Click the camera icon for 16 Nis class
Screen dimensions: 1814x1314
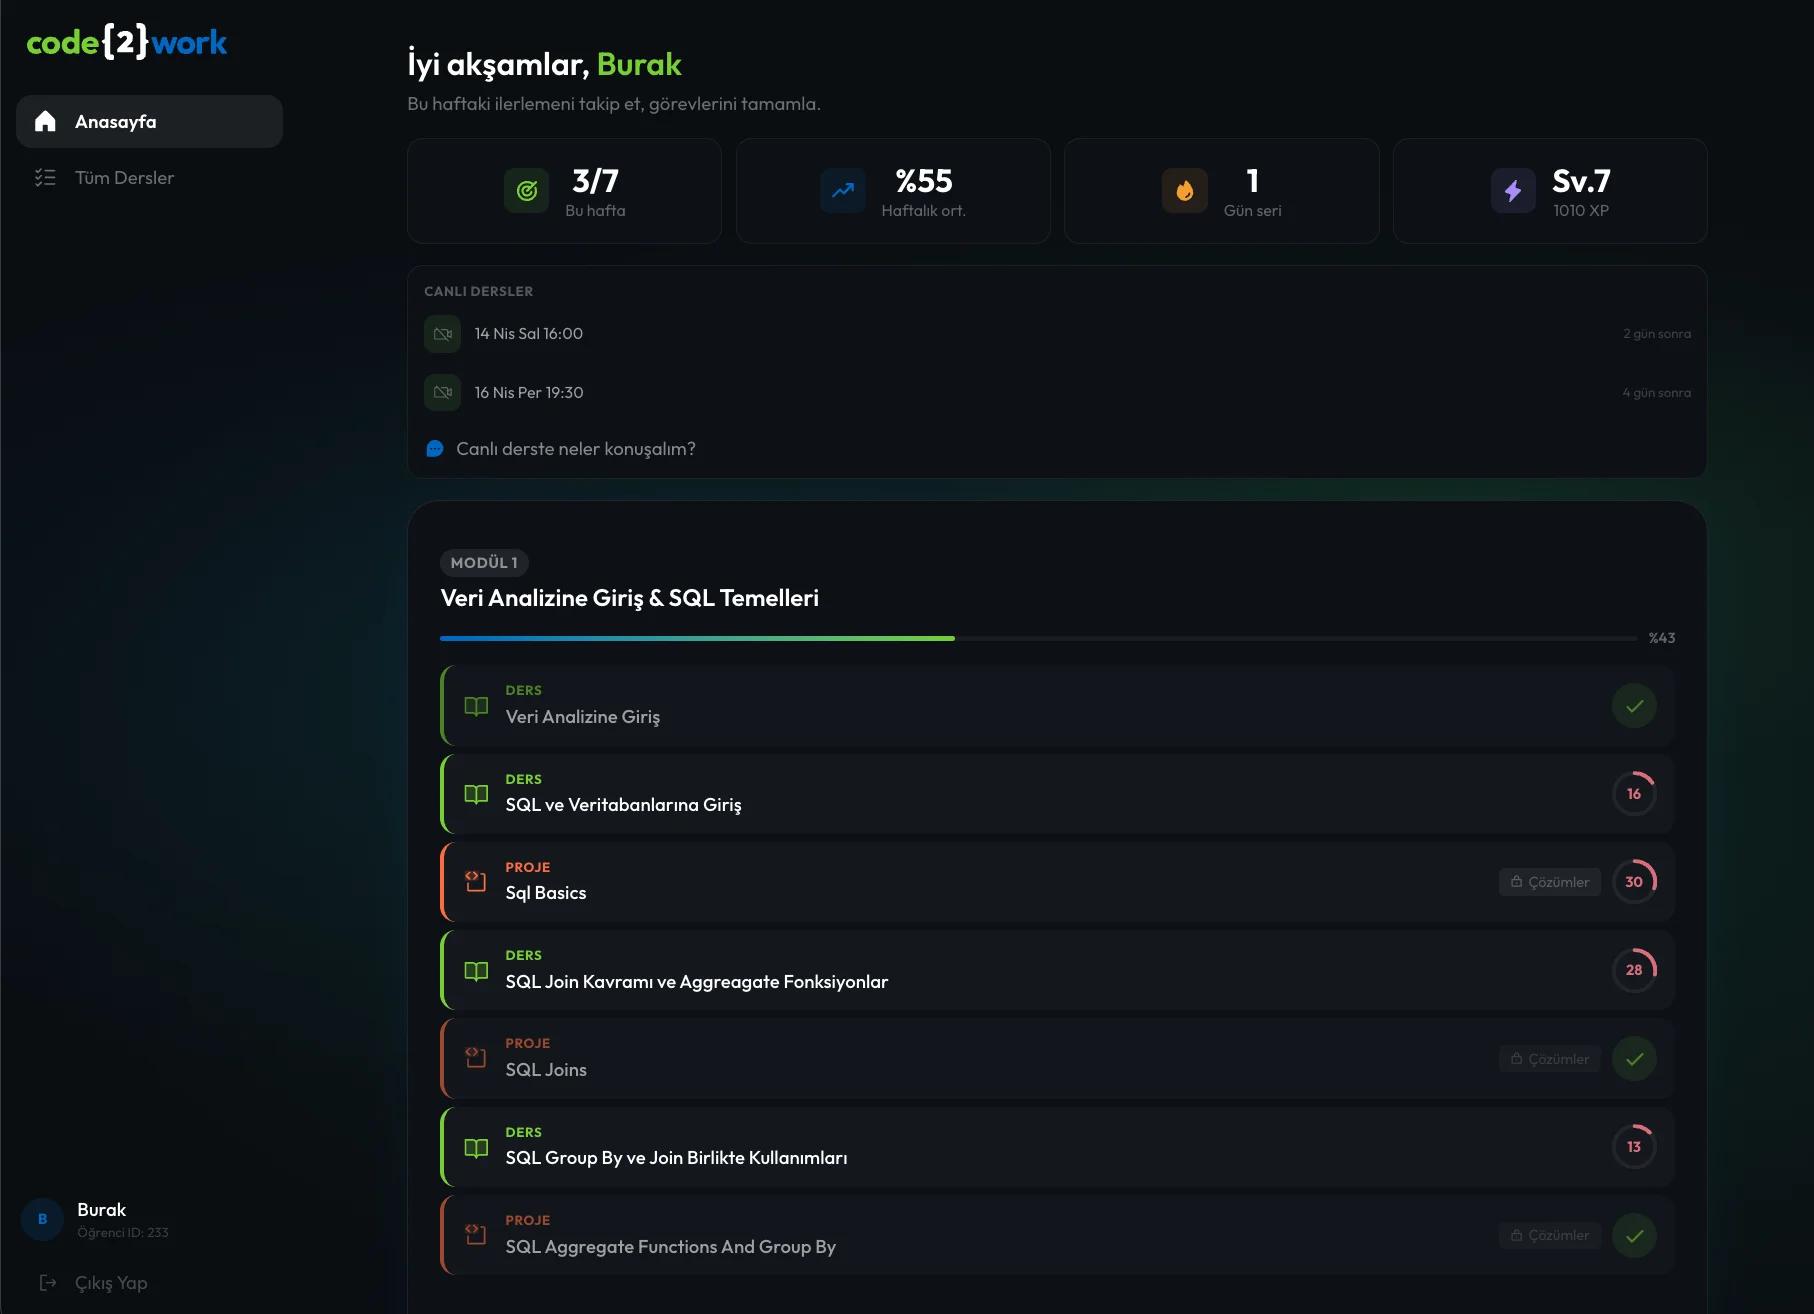click(442, 393)
